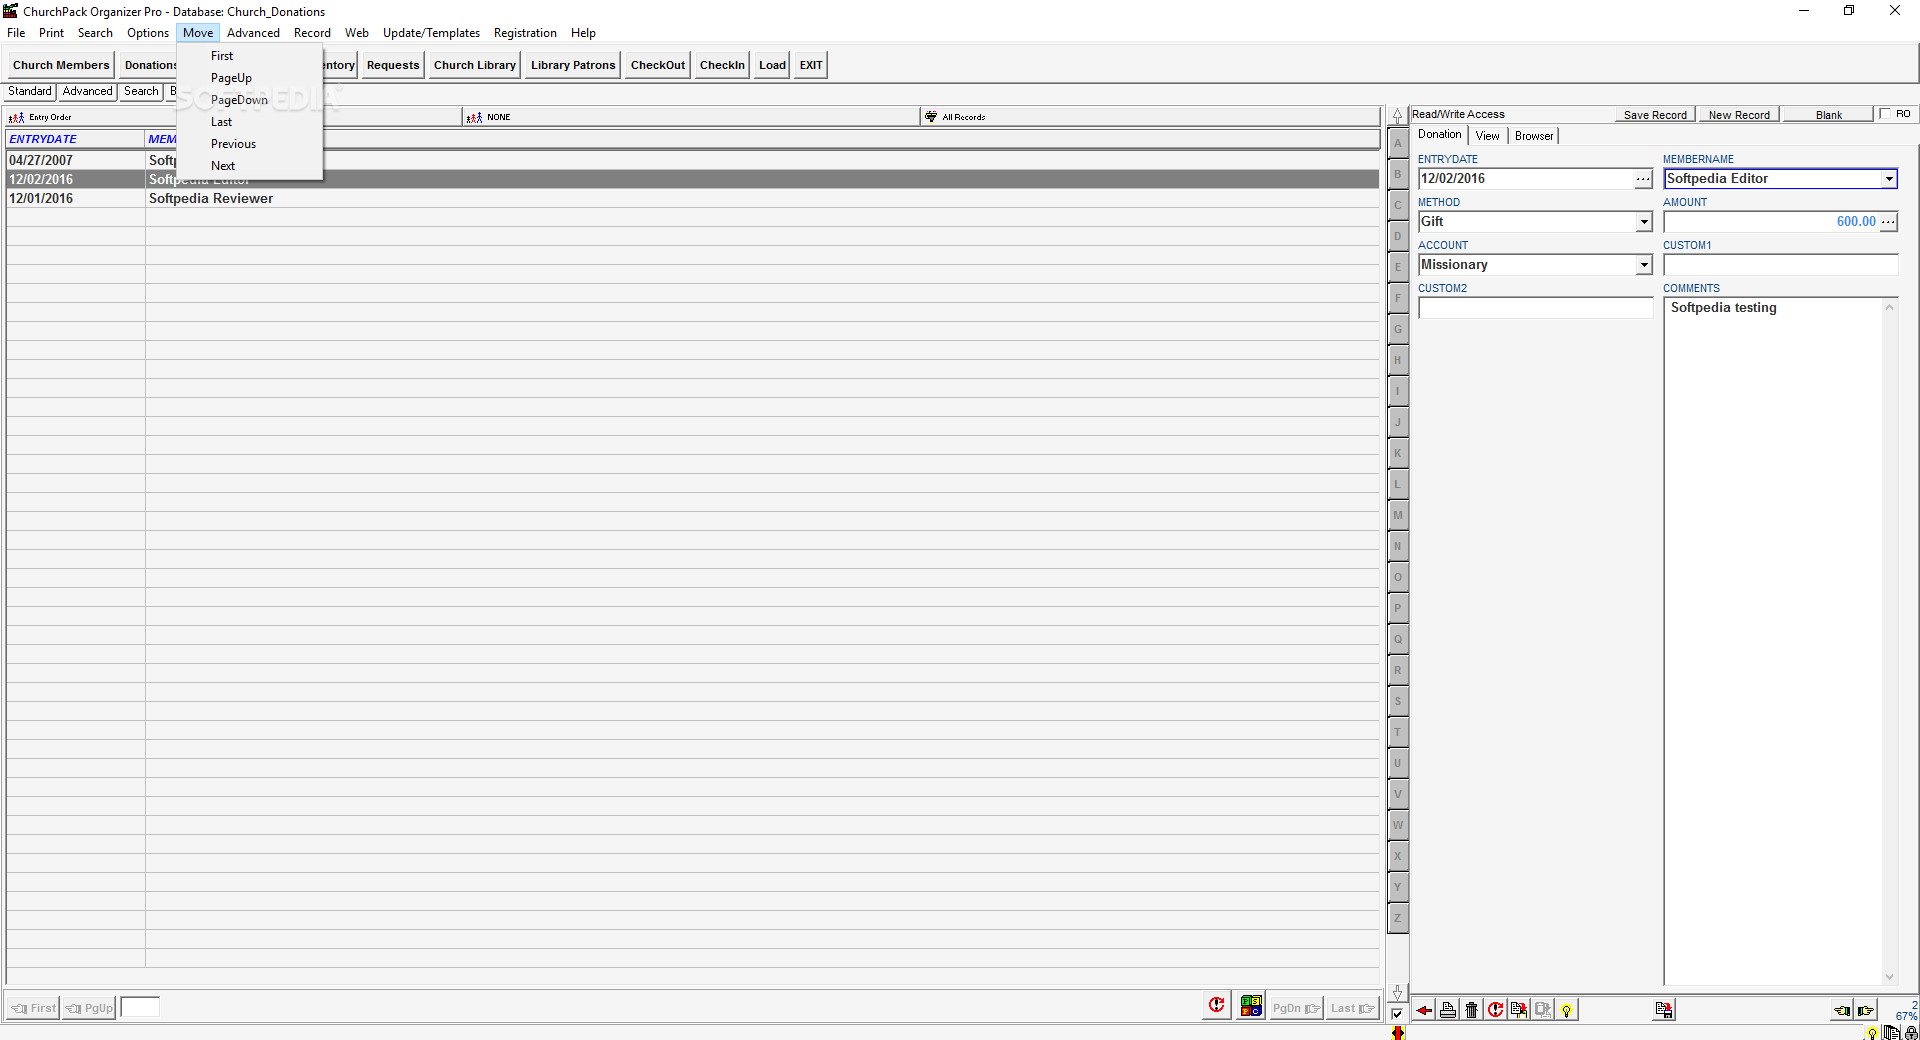The width and height of the screenshot is (1920, 1040).
Task: Select the 12/01/2016 Softpedia Reviewer row
Action: click(x=692, y=198)
